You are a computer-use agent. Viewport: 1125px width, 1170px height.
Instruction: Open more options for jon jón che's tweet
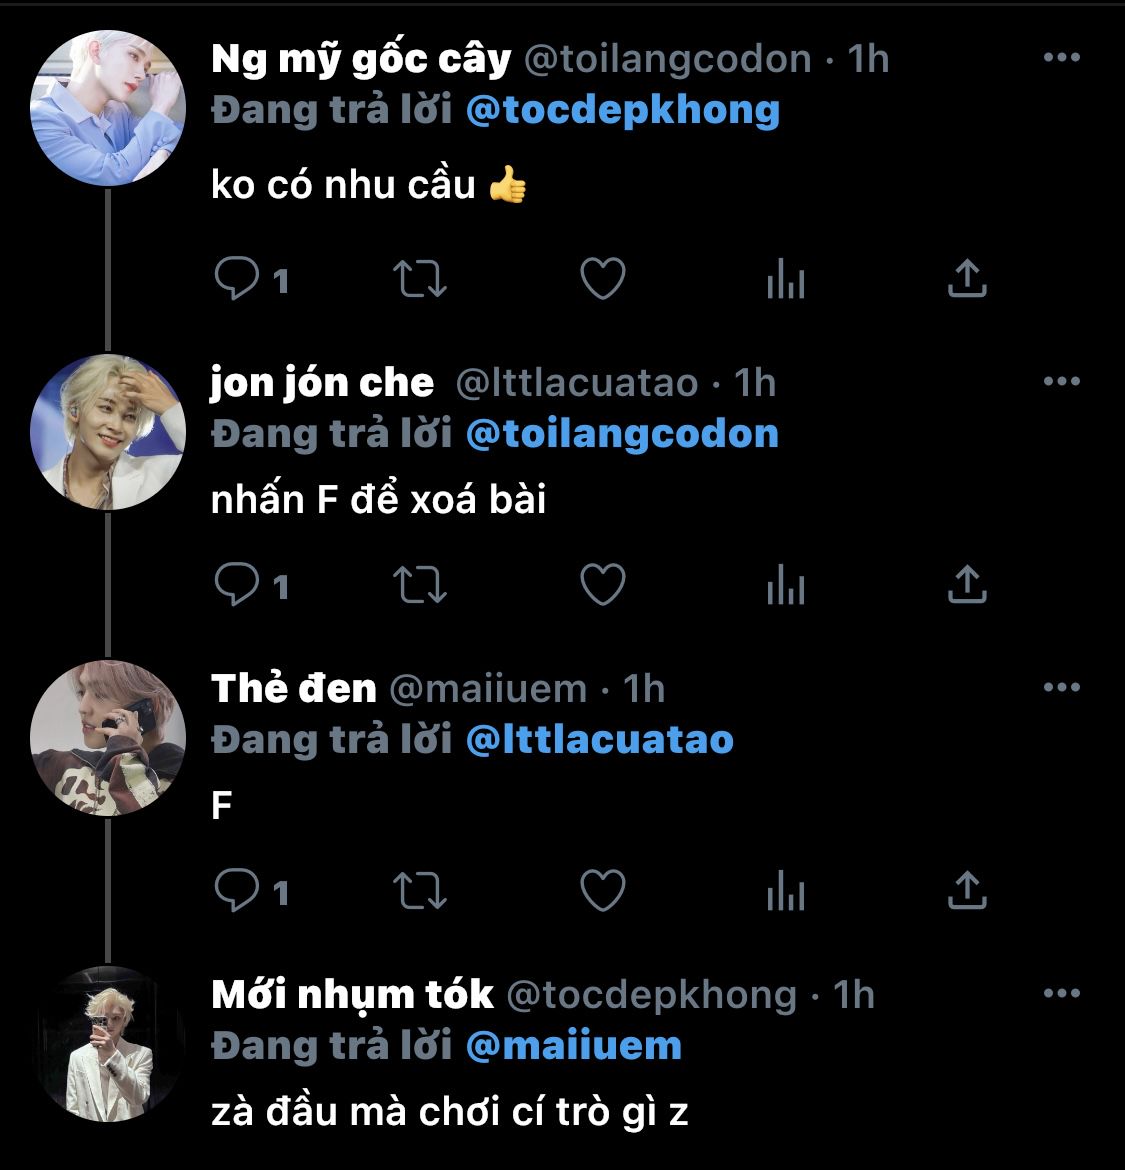[1062, 381]
